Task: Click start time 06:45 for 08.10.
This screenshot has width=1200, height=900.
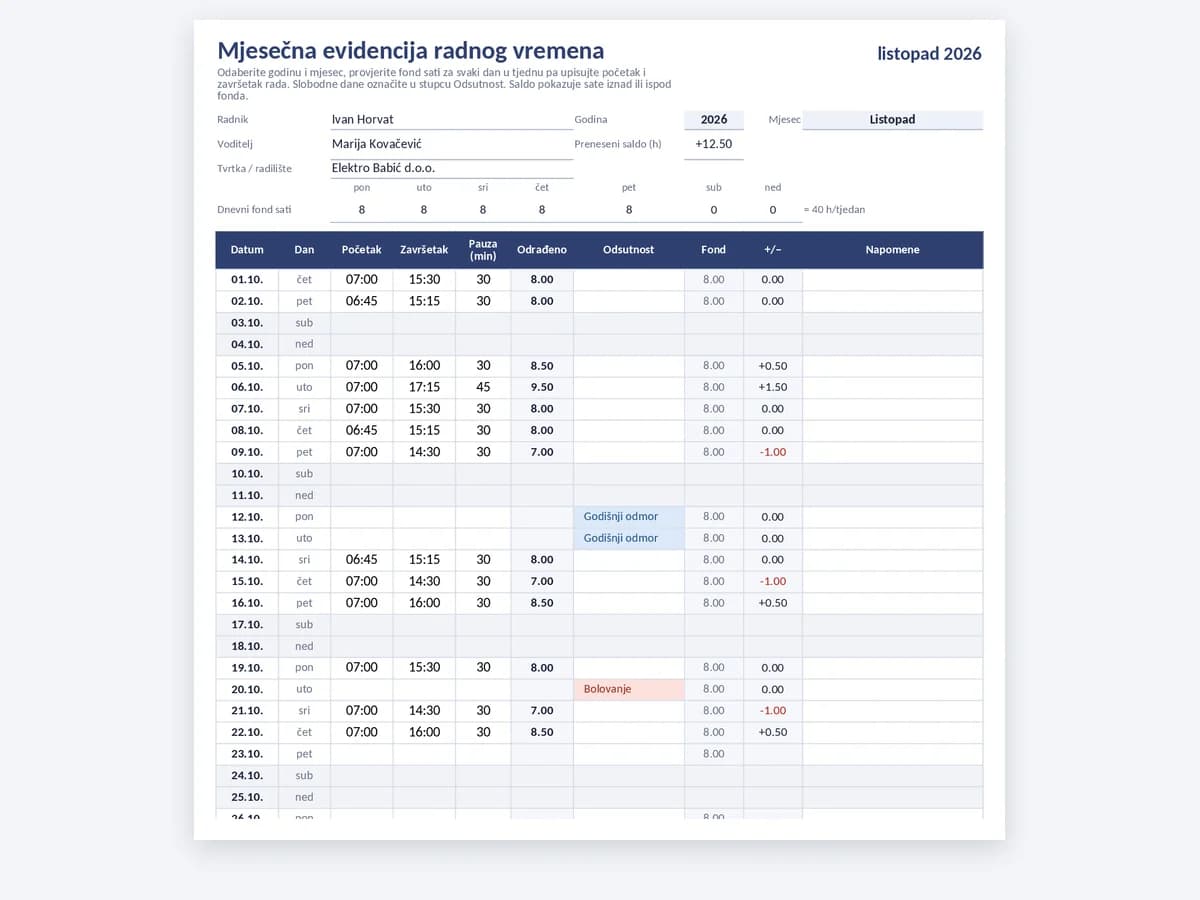Action: [x=362, y=430]
